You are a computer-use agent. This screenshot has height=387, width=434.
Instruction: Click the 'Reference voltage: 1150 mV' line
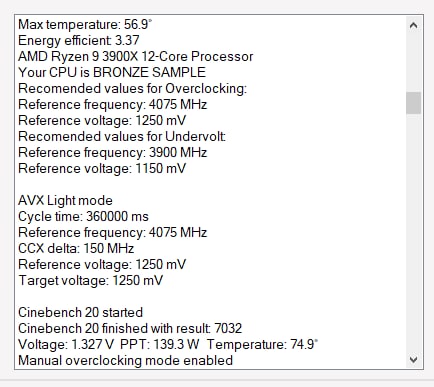pos(102,168)
